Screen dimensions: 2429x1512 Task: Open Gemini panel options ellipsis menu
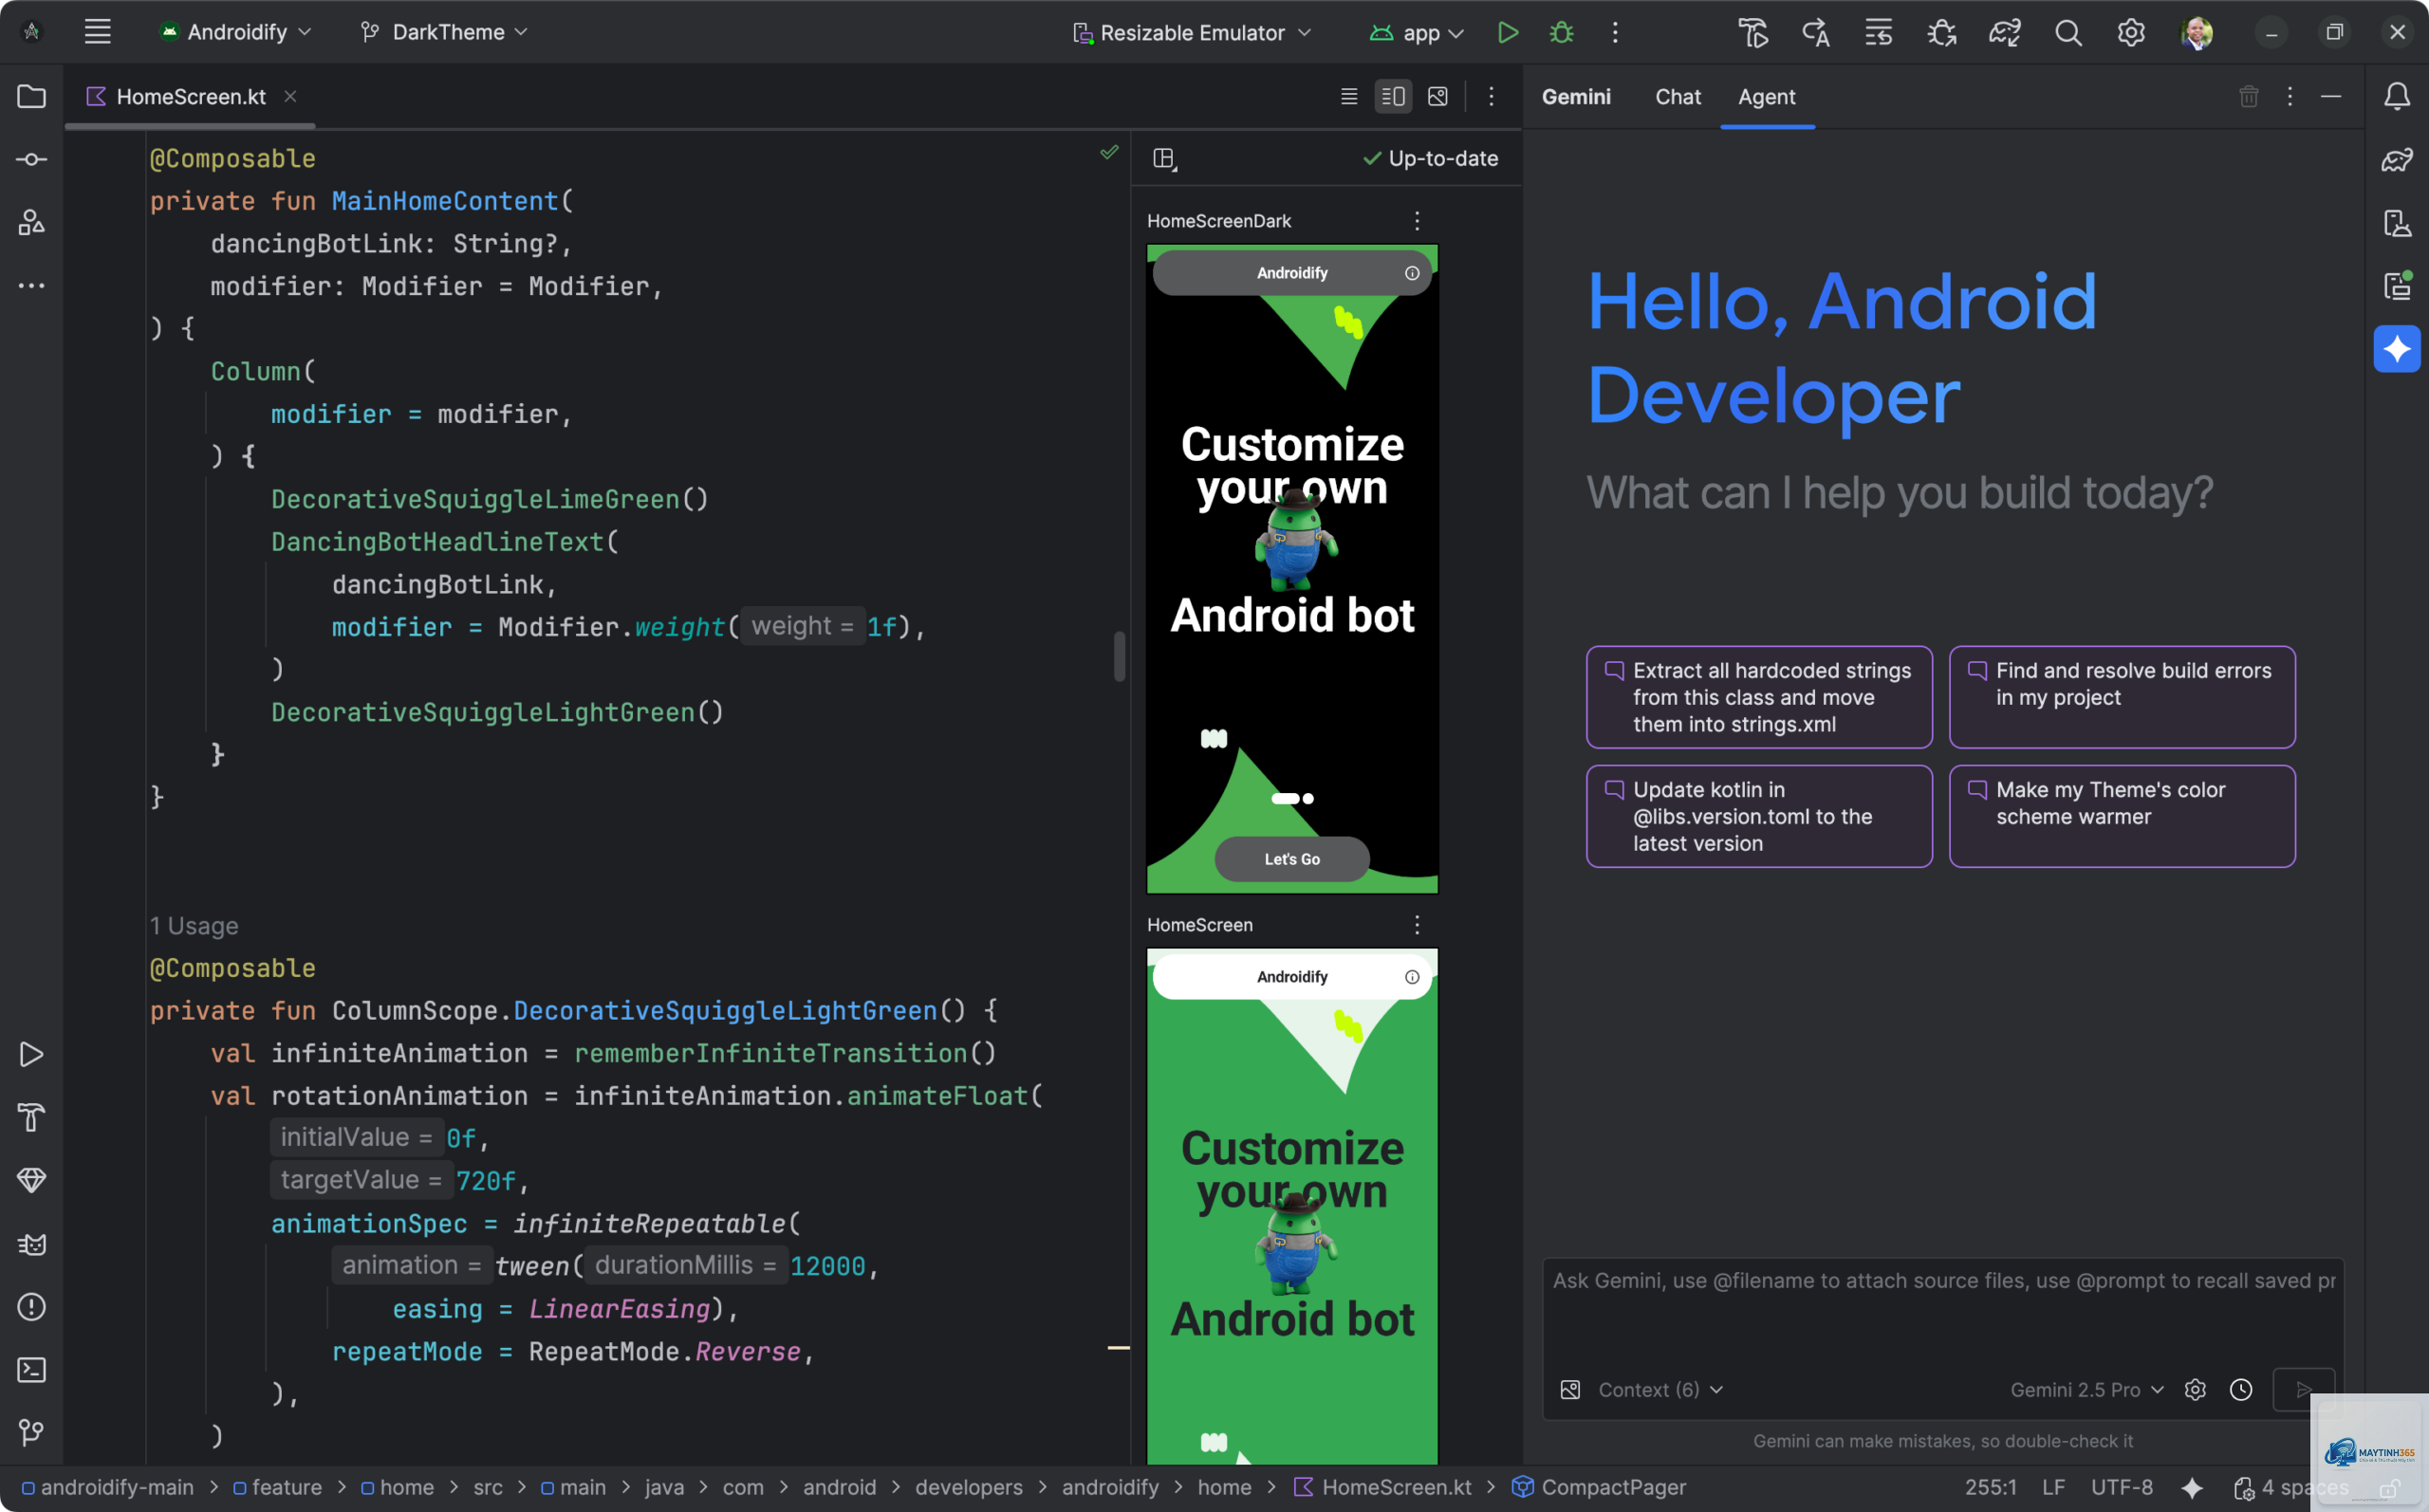point(2289,96)
